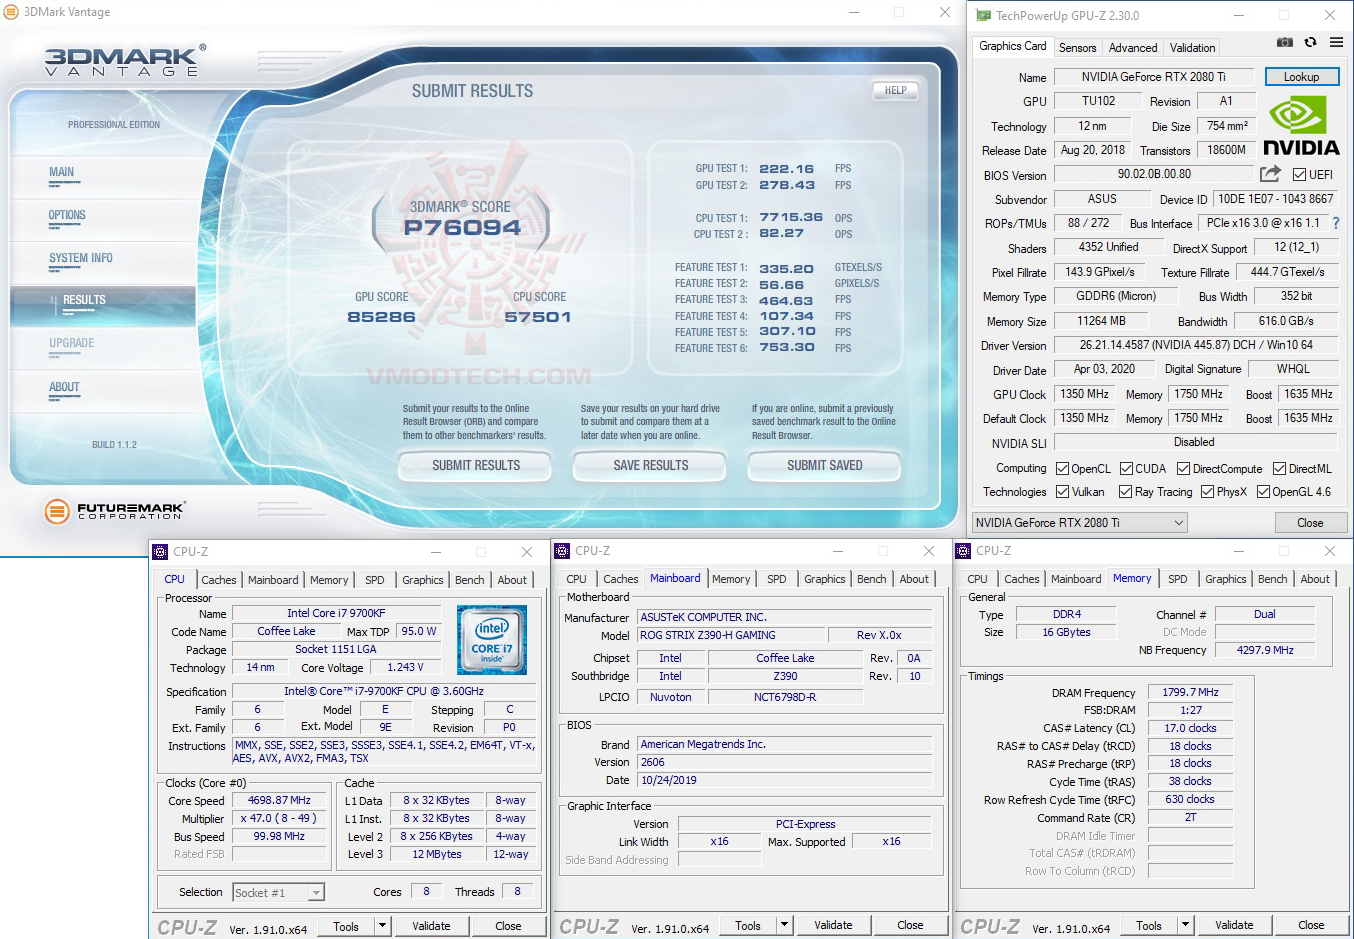Click the title icon of the CPU-Z Memory window
The height and width of the screenshot is (939, 1354).
pos(963,551)
